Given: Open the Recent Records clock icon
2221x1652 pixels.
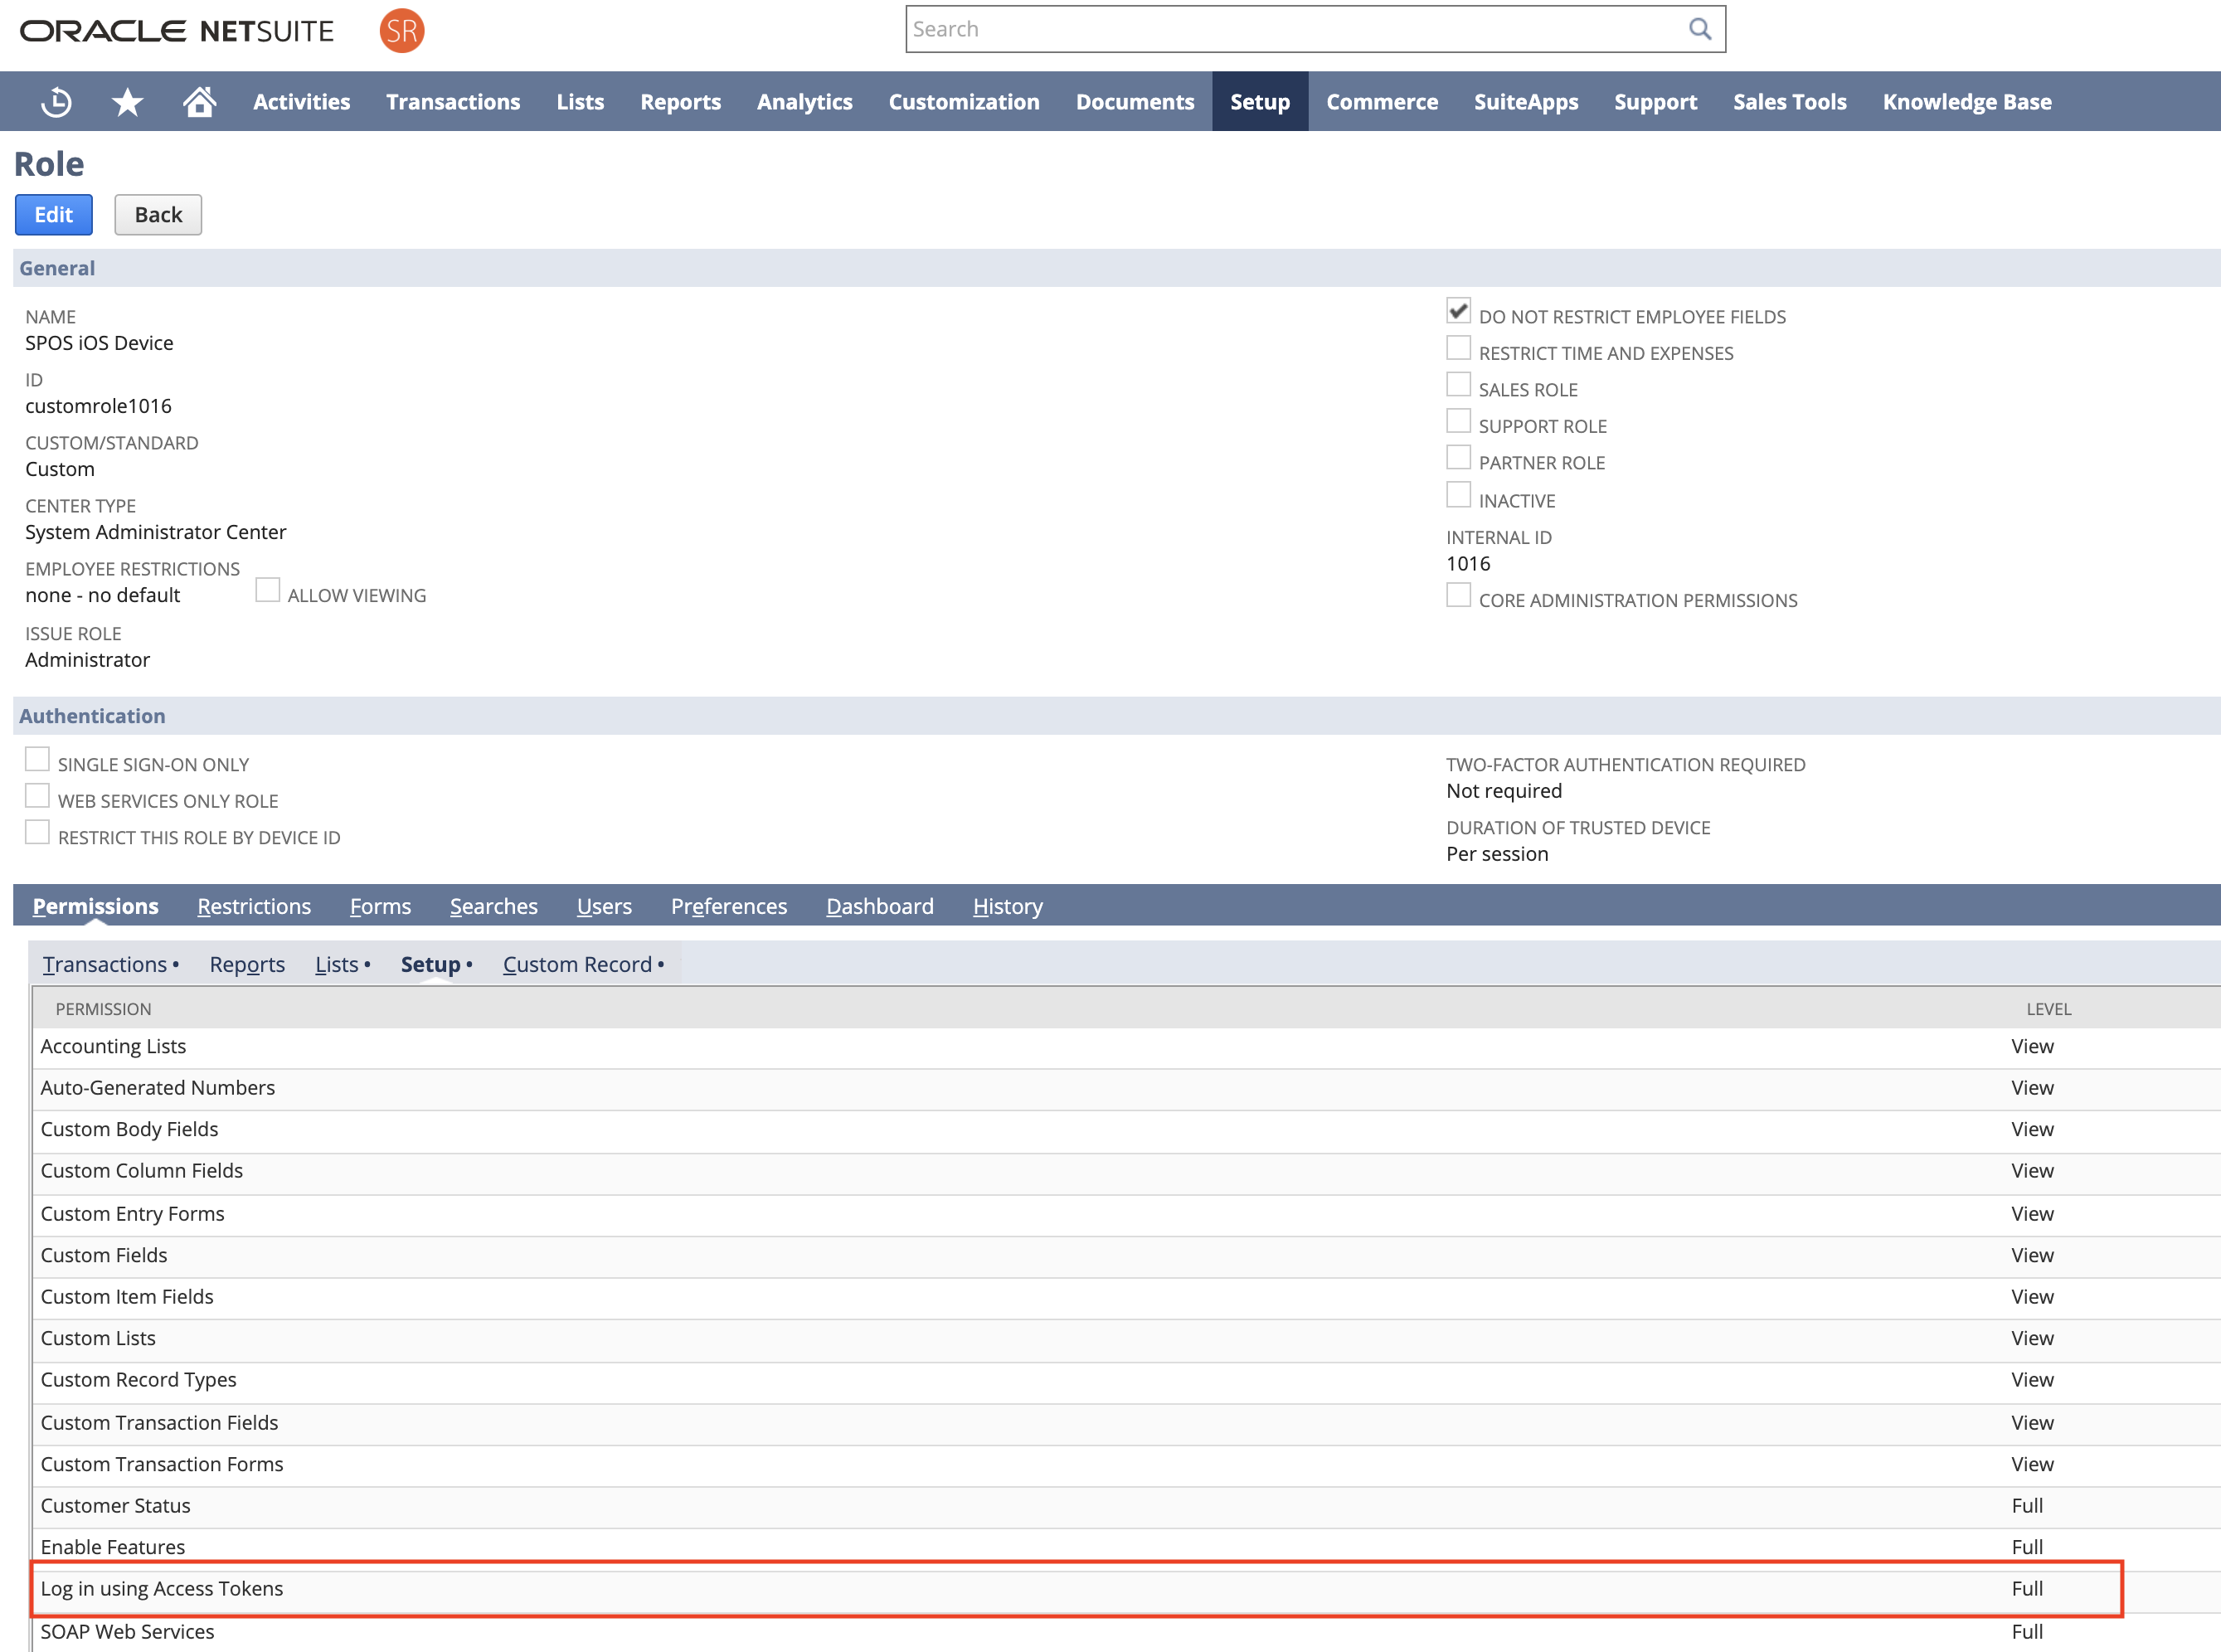Looking at the screenshot, I should click(x=56, y=102).
